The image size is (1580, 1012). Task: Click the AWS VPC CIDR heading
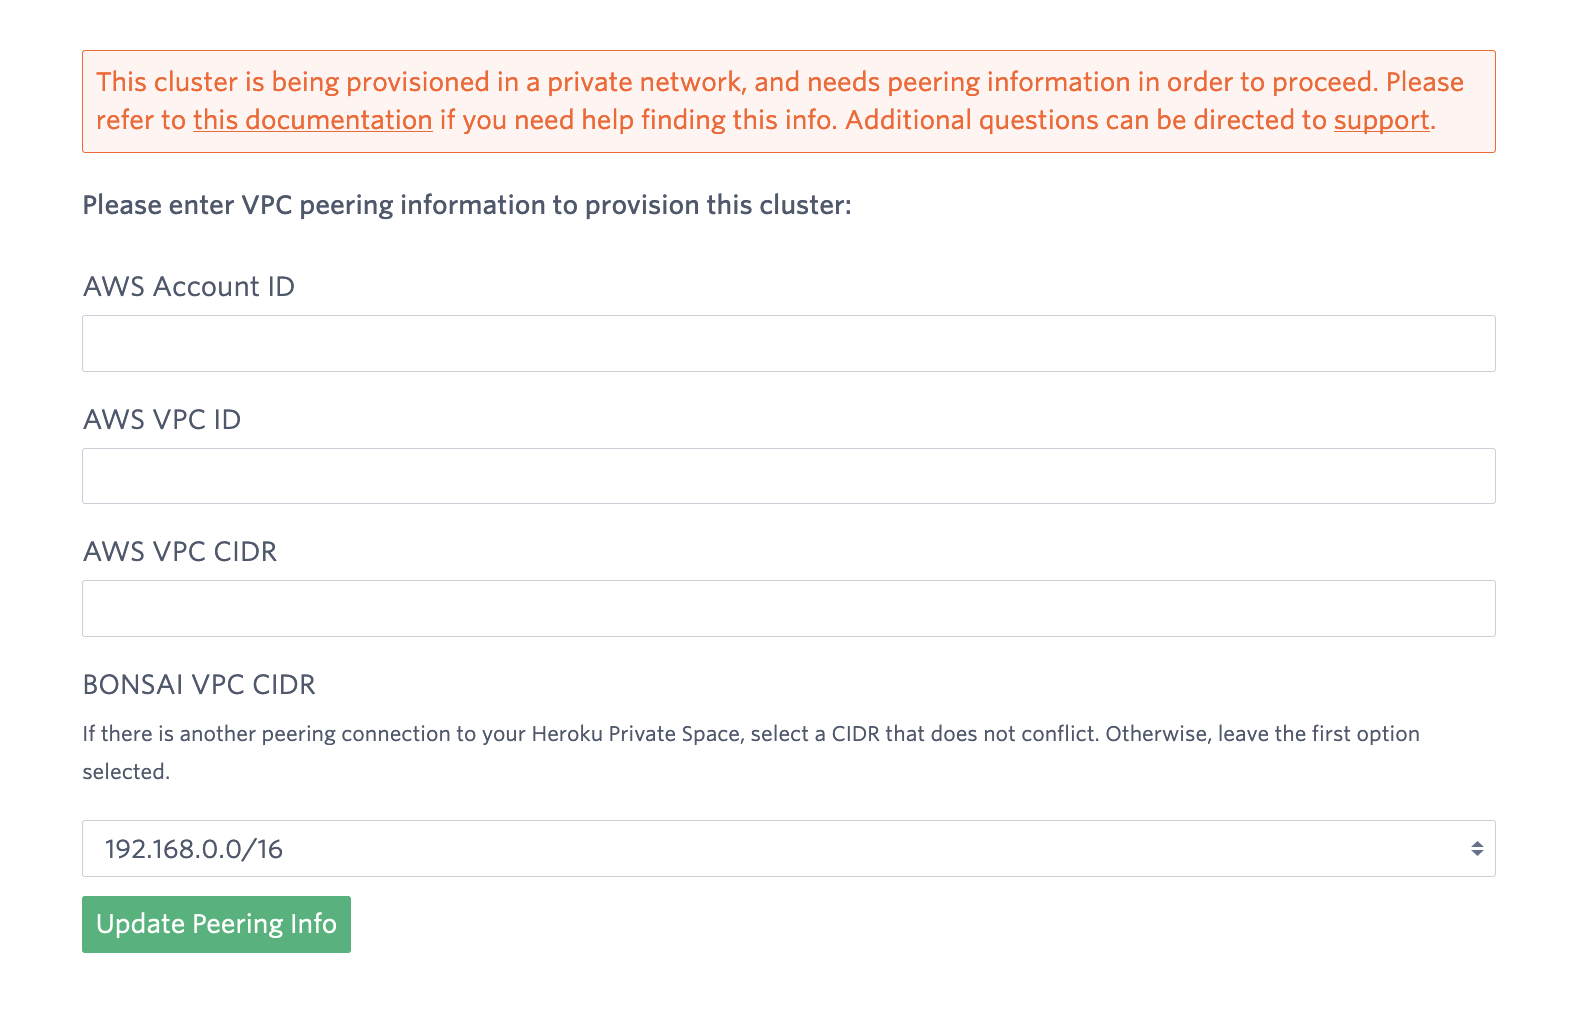pos(179,552)
